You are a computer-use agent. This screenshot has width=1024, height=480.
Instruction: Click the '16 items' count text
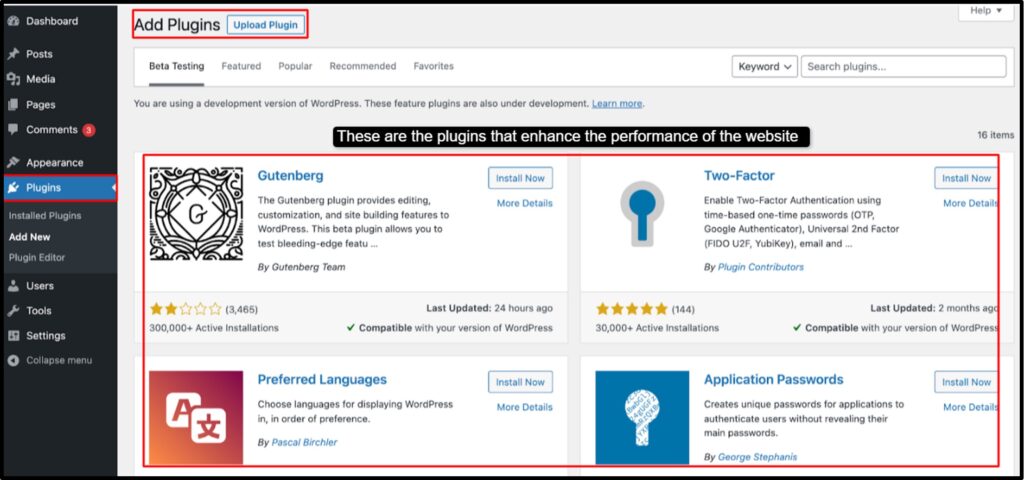tap(996, 135)
